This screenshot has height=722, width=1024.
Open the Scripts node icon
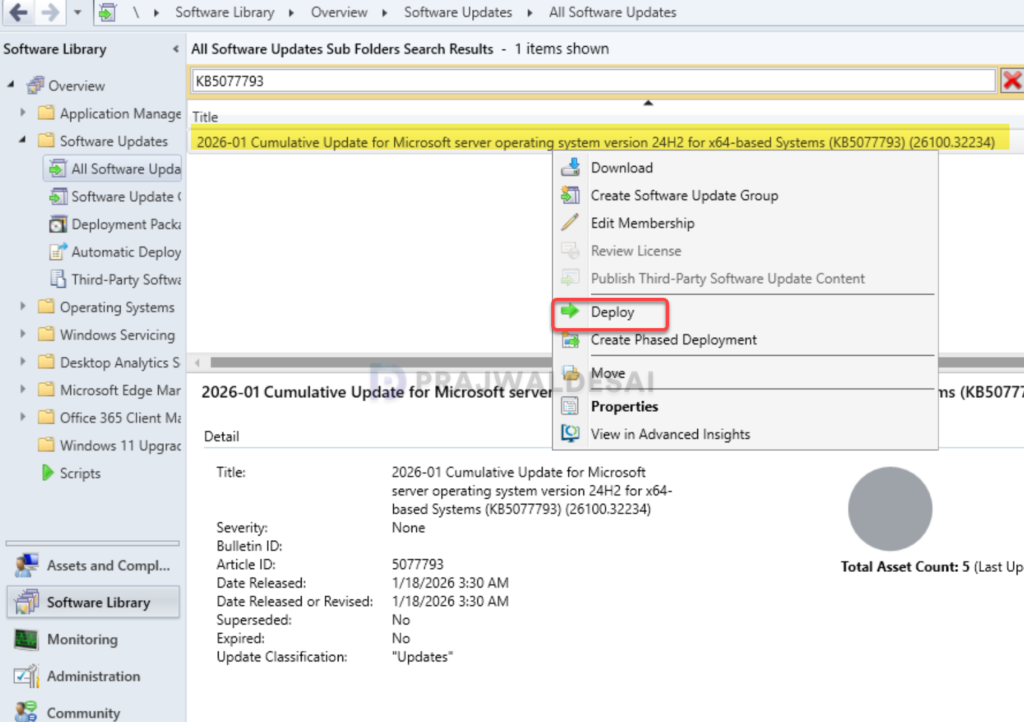(47, 472)
